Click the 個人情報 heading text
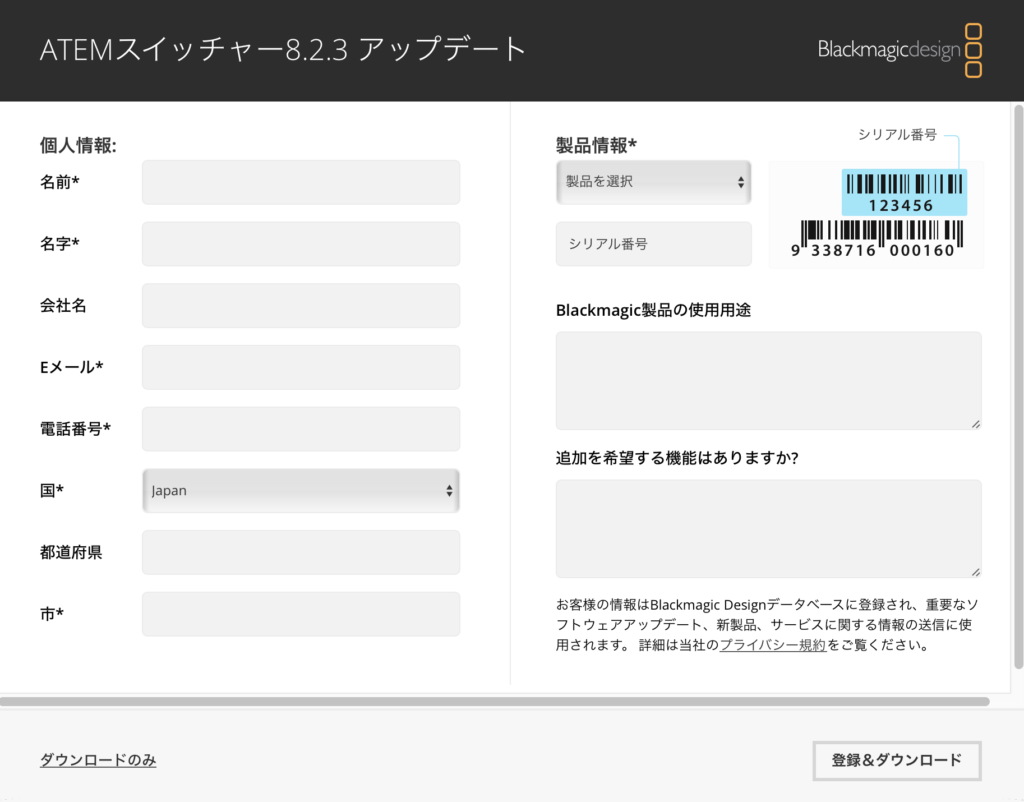1024x802 pixels. pyautogui.click(x=78, y=145)
